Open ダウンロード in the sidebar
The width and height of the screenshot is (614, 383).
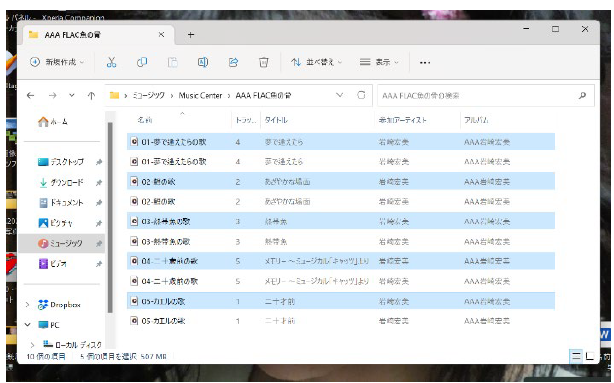(61, 182)
